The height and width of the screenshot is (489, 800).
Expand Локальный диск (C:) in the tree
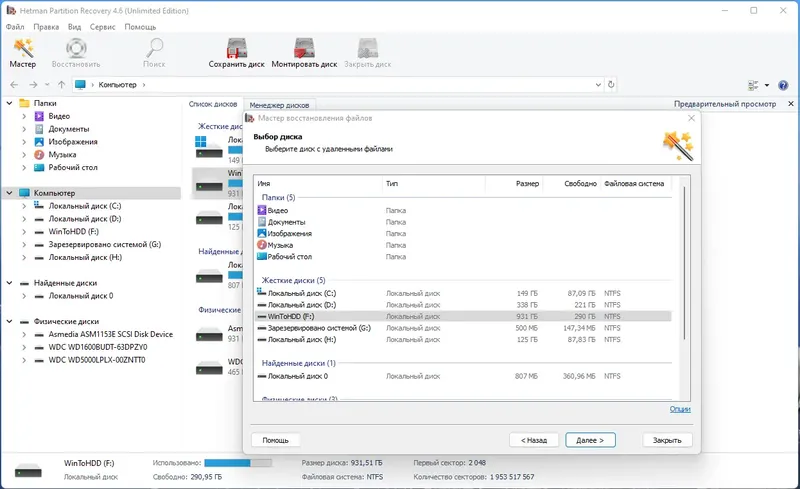(24, 206)
